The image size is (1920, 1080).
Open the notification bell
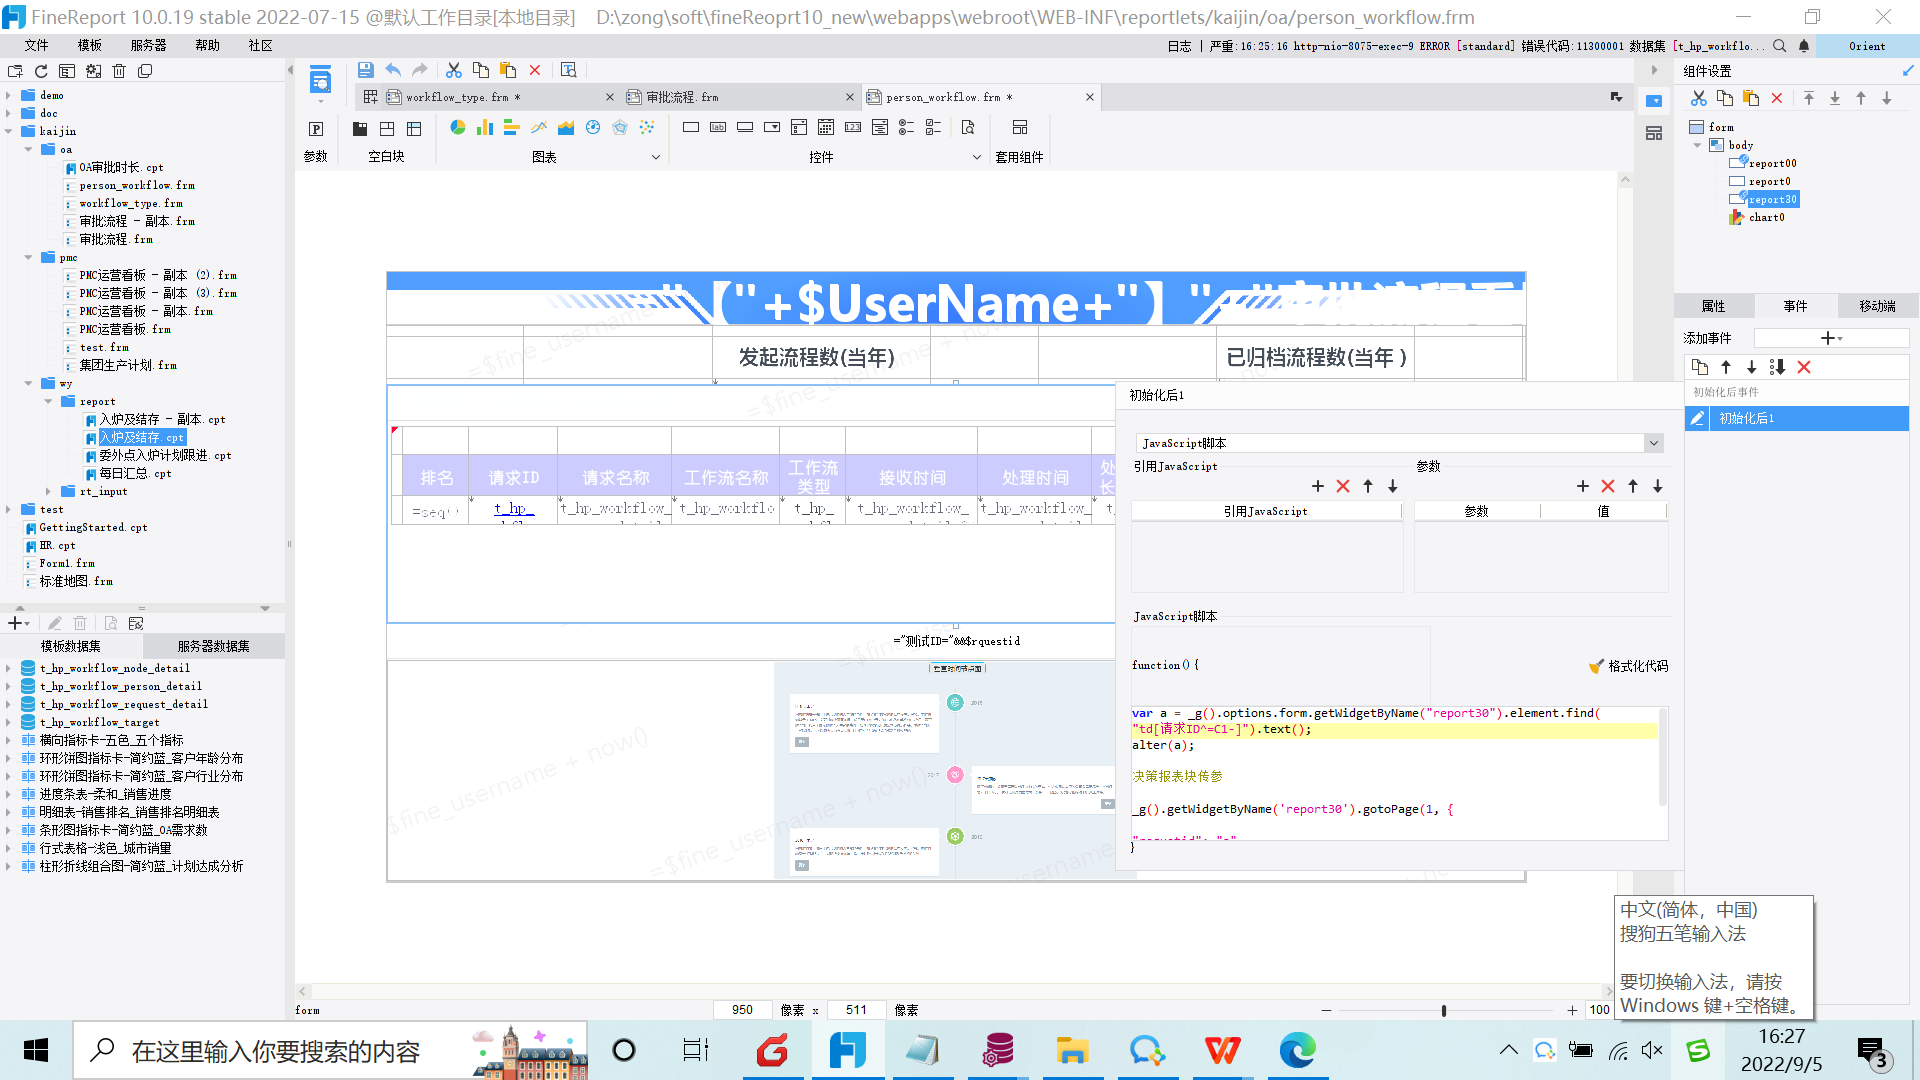1804,46
